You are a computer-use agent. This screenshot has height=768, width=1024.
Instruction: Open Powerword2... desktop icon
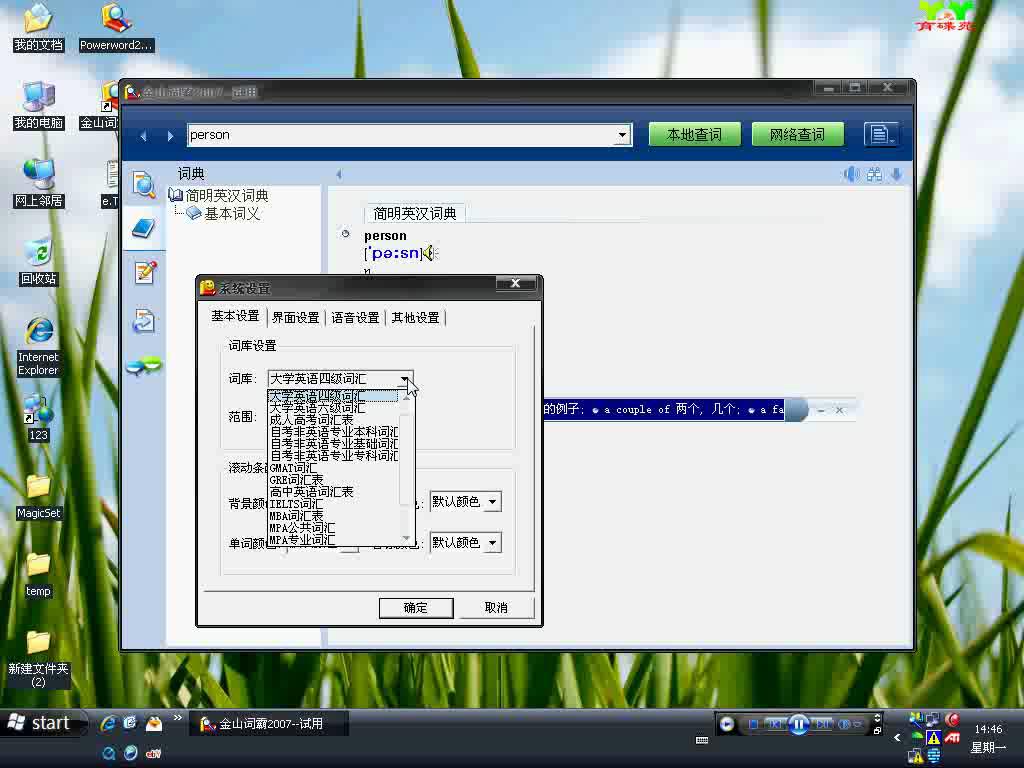click(116, 28)
